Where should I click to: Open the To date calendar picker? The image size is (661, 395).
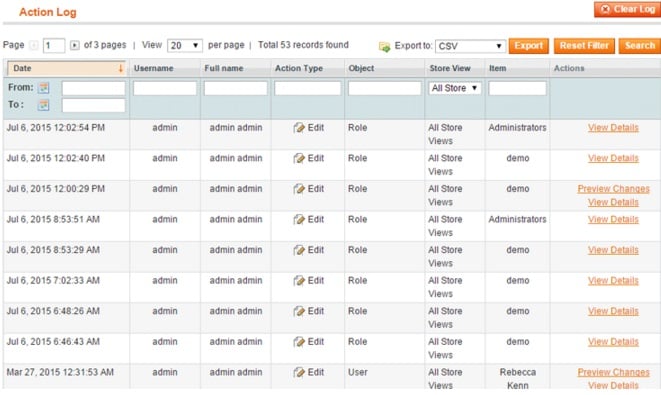[43, 105]
